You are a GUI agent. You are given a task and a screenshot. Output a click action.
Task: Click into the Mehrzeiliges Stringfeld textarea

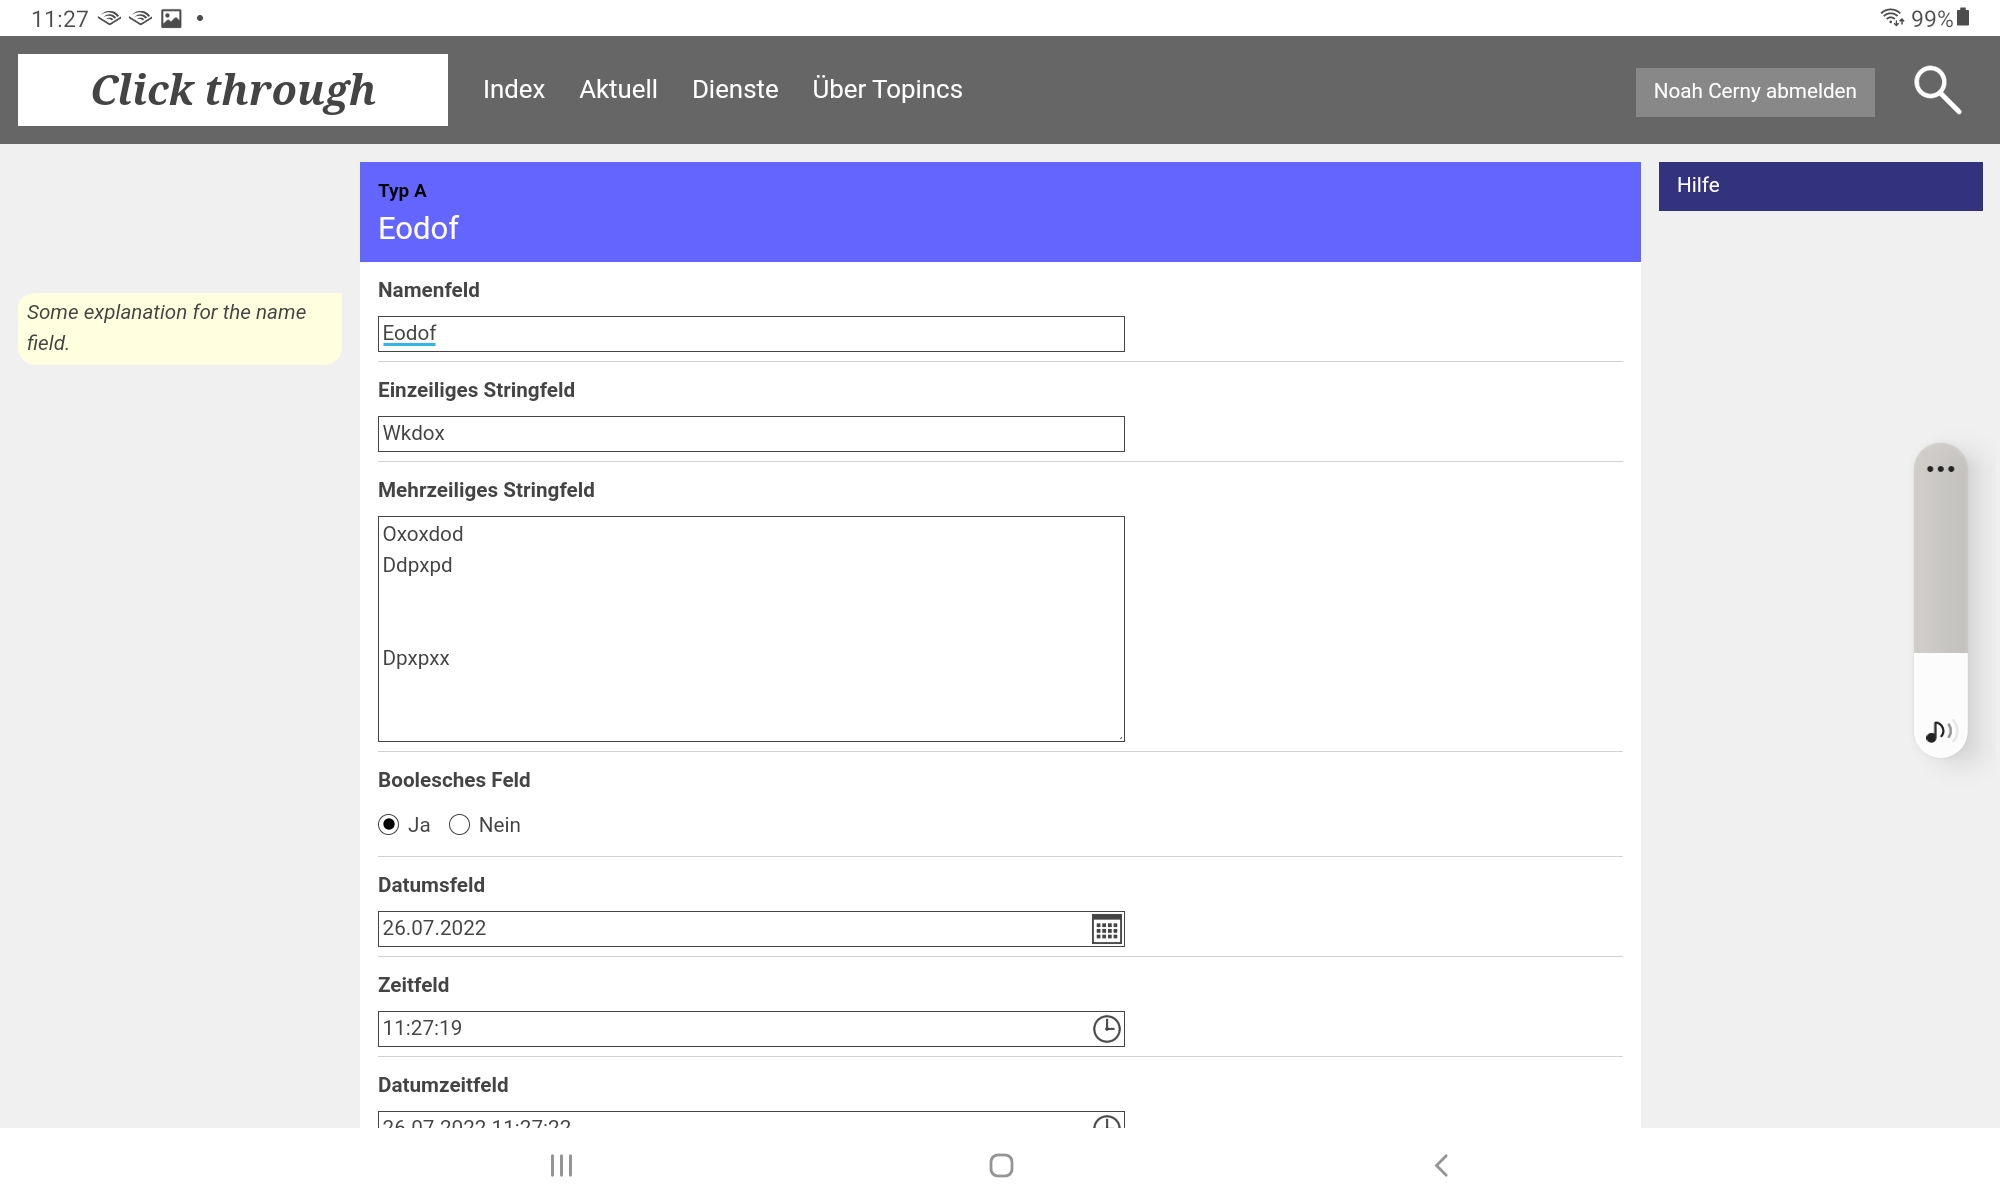coord(750,628)
